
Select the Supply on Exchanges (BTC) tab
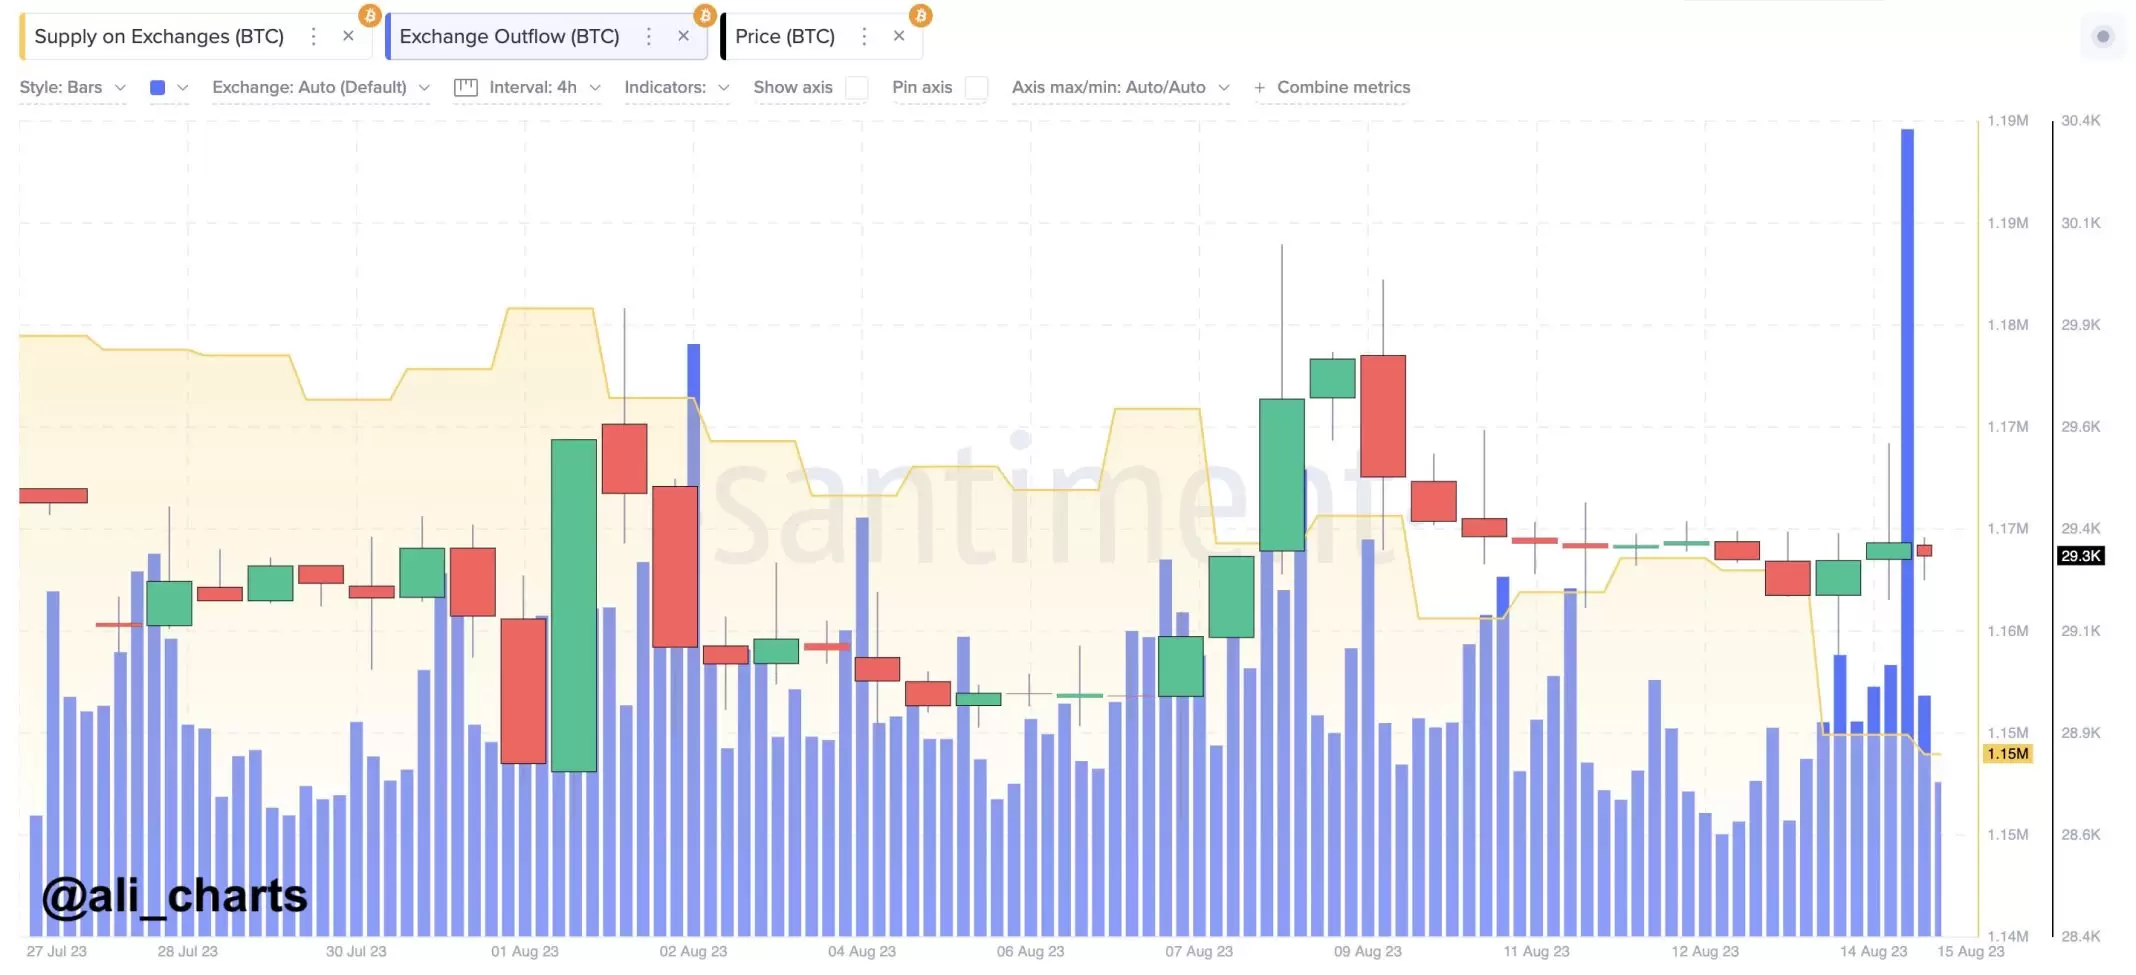(x=160, y=37)
